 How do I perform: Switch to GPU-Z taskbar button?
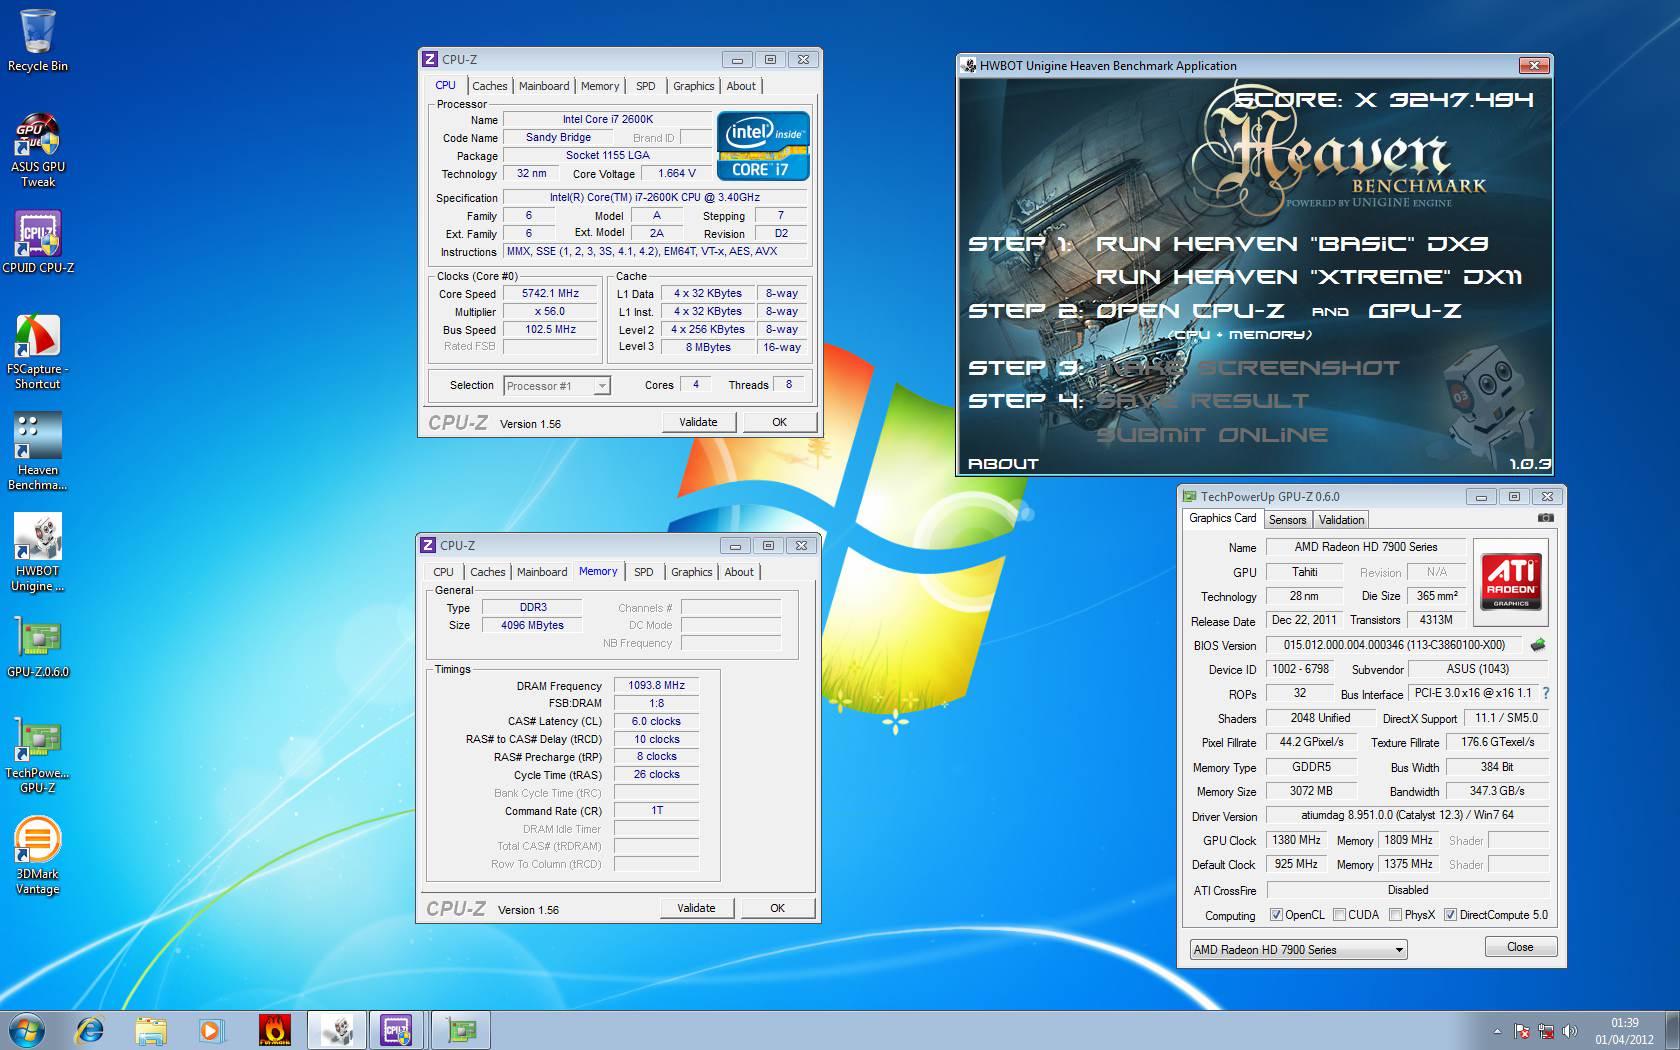(x=460, y=1029)
